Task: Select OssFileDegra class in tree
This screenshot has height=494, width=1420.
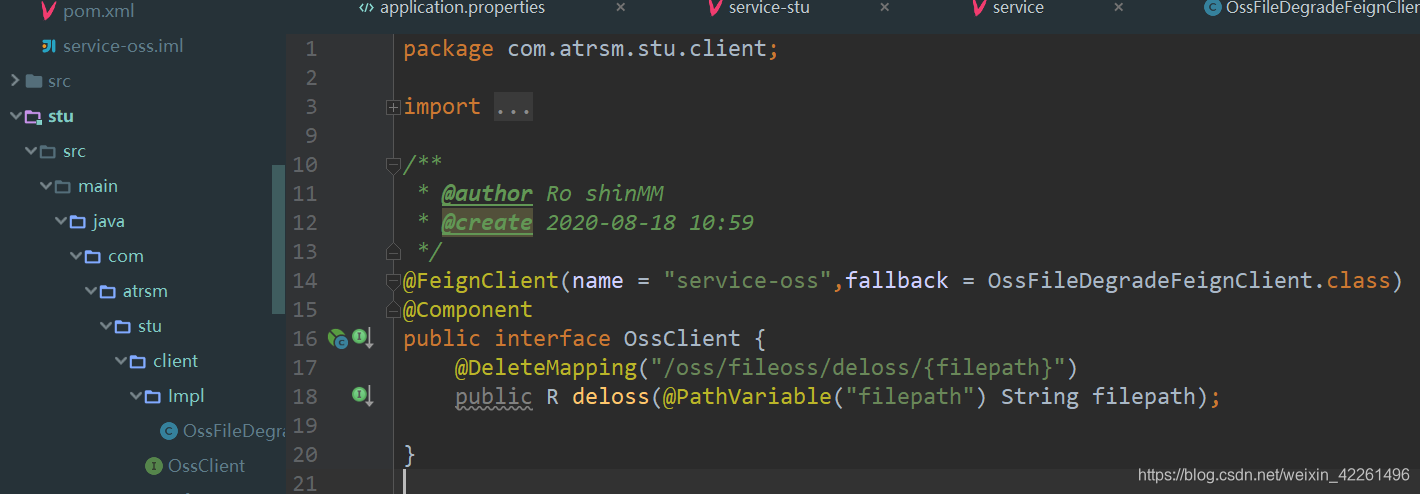Action: pos(234,431)
